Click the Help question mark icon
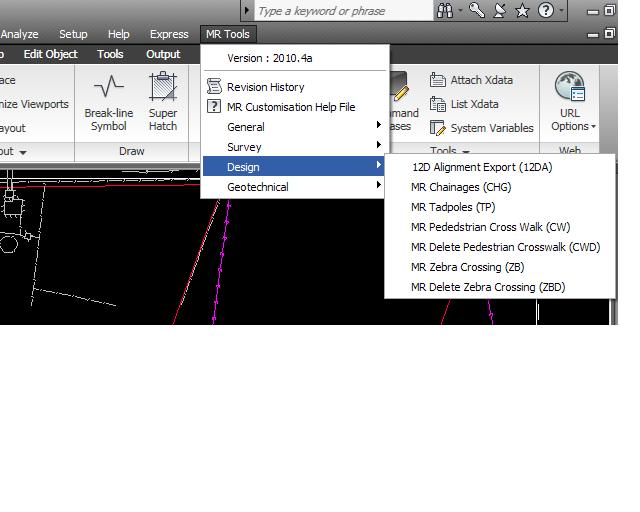 545,10
